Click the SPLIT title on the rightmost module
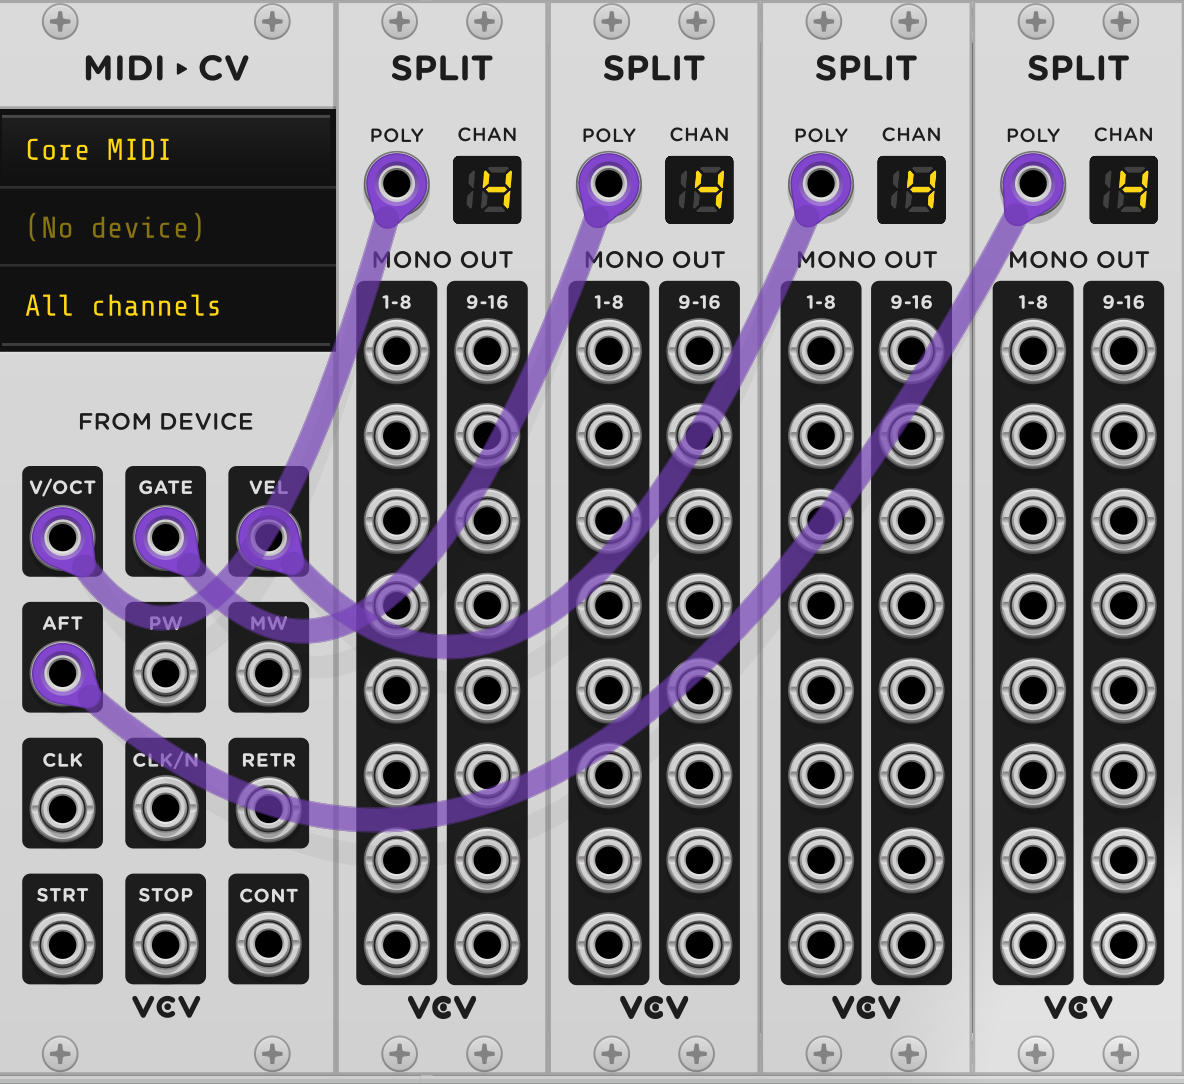Image resolution: width=1184 pixels, height=1084 pixels. [1077, 68]
